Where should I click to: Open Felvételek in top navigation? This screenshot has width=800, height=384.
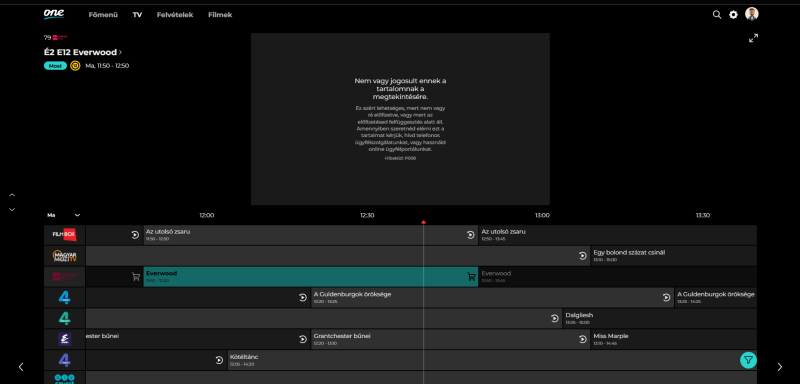pyautogui.click(x=175, y=15)
